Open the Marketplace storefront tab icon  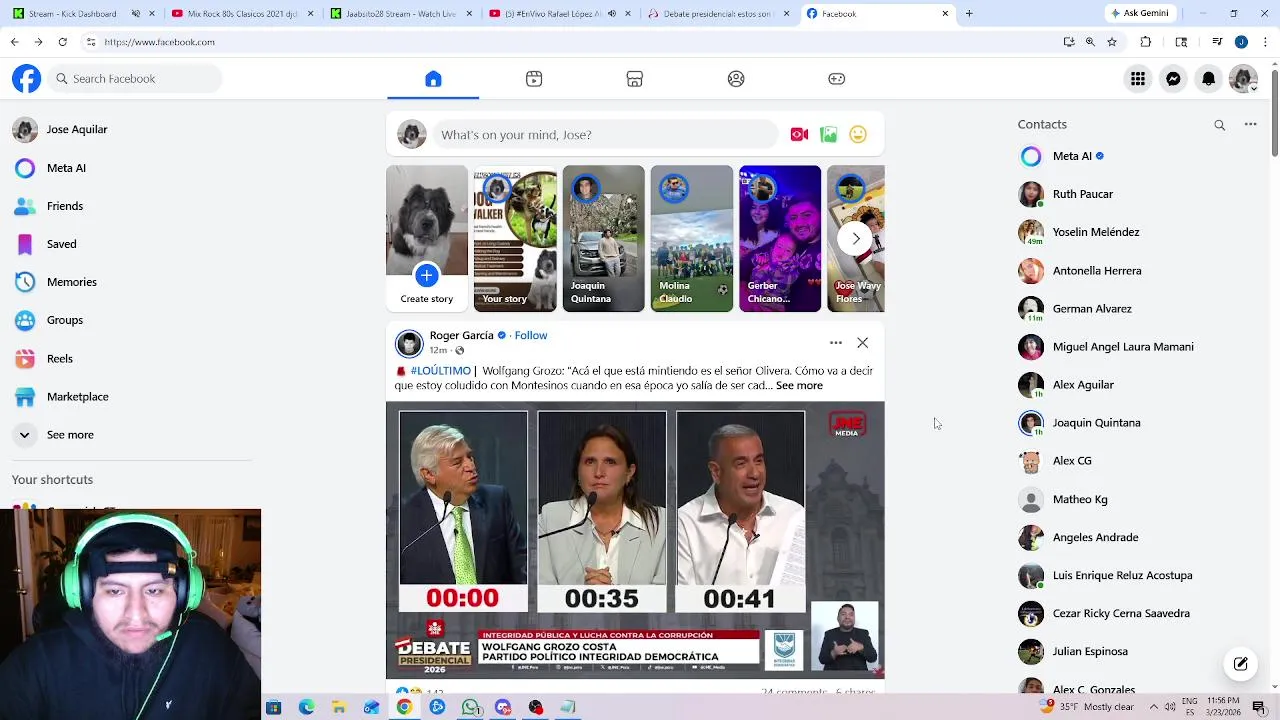pyautogui.click(x=635, y=79)
